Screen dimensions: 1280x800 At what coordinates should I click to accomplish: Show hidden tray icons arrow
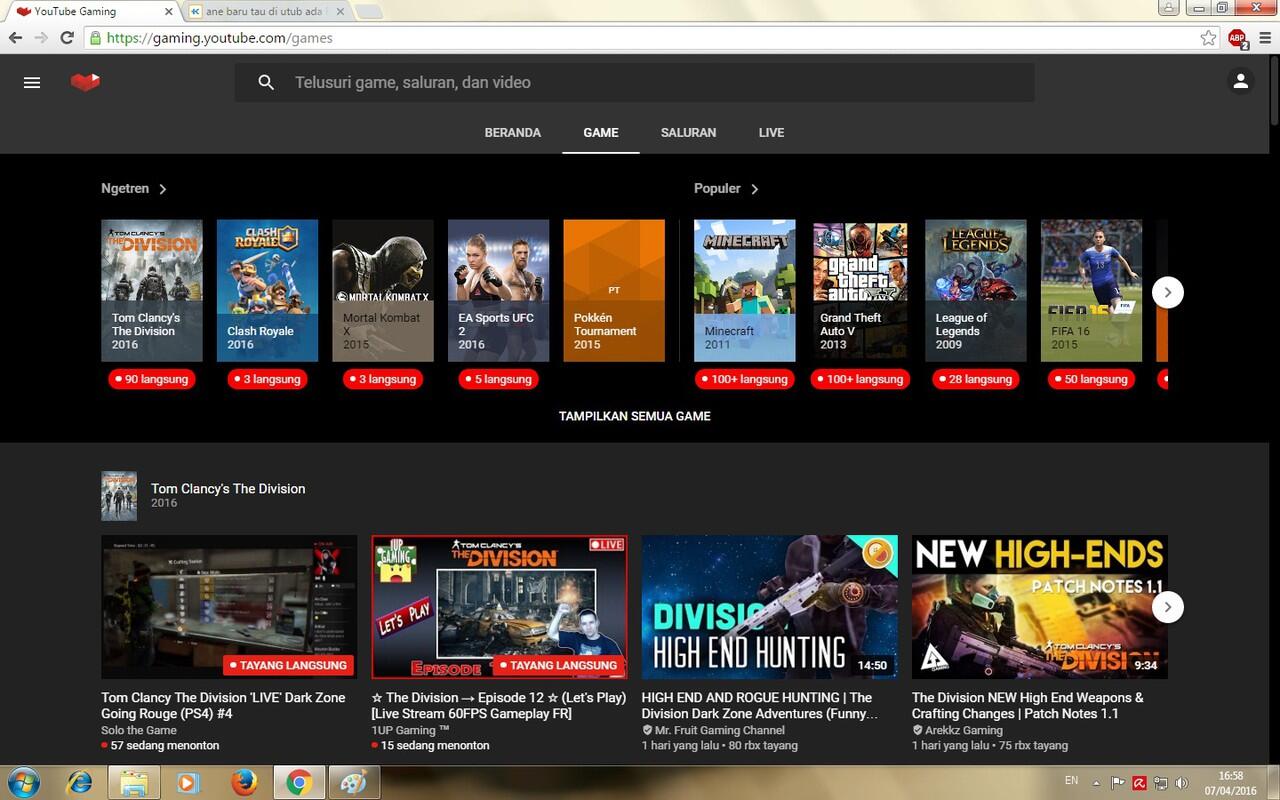click(x=1097, y=783)
